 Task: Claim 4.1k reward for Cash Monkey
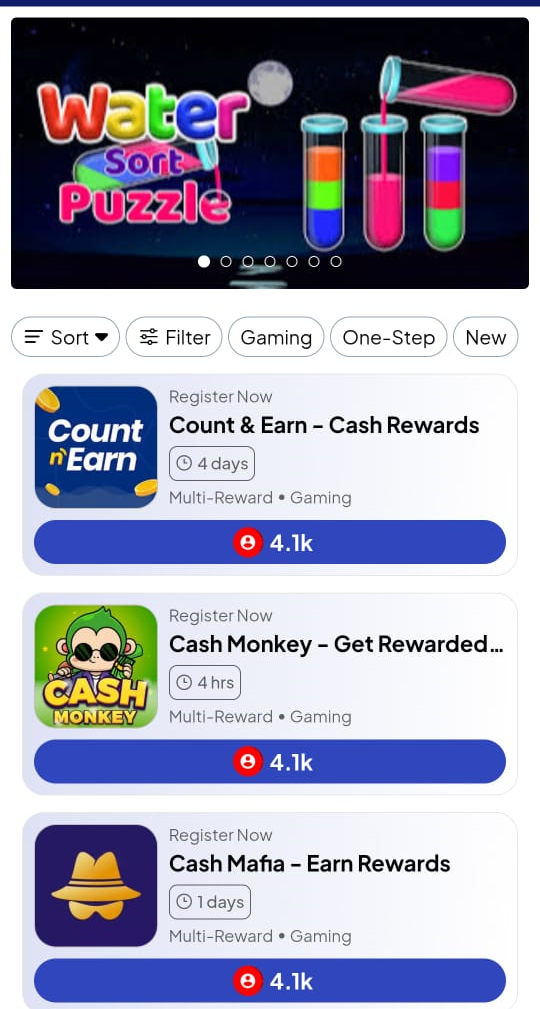click(270, 762)
